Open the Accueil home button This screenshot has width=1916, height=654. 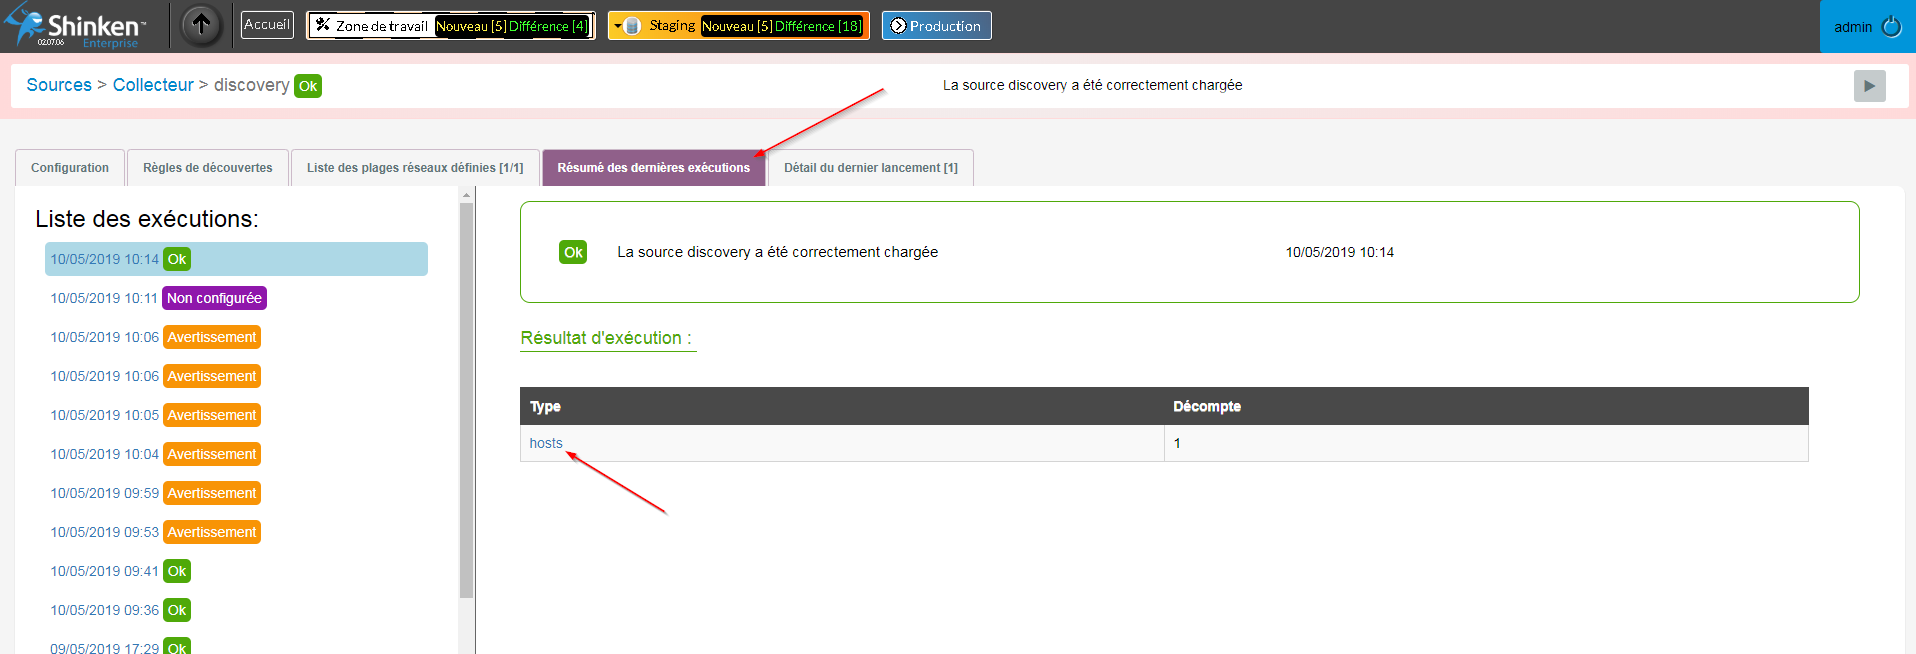(x=267, y=25)
